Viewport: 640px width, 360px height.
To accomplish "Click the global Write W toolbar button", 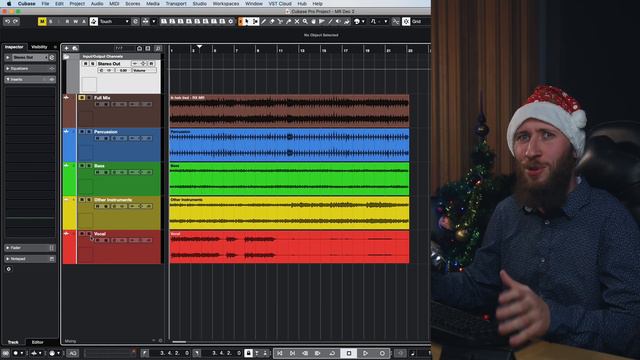I will point(76,21).
